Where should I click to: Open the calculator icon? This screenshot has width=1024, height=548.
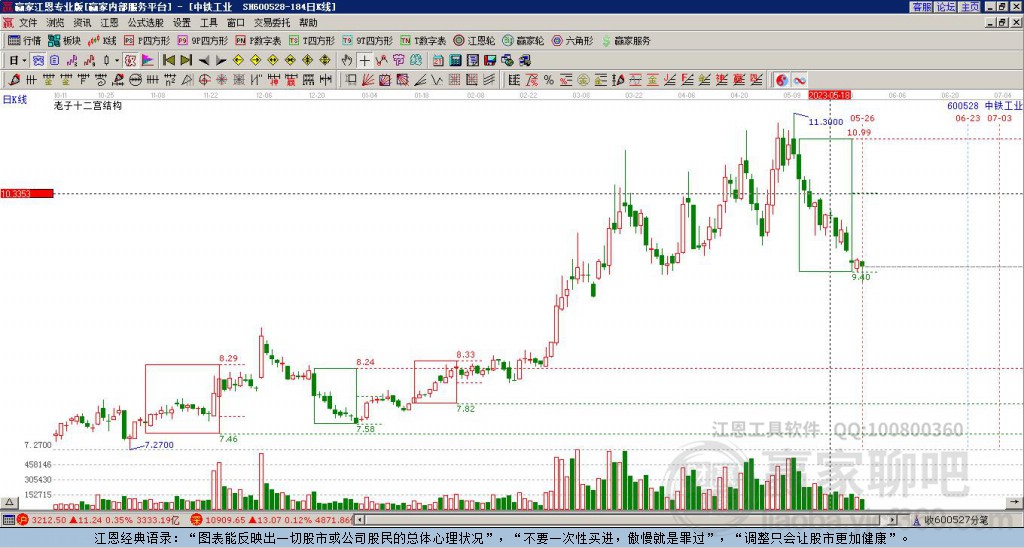click(456, 61)
